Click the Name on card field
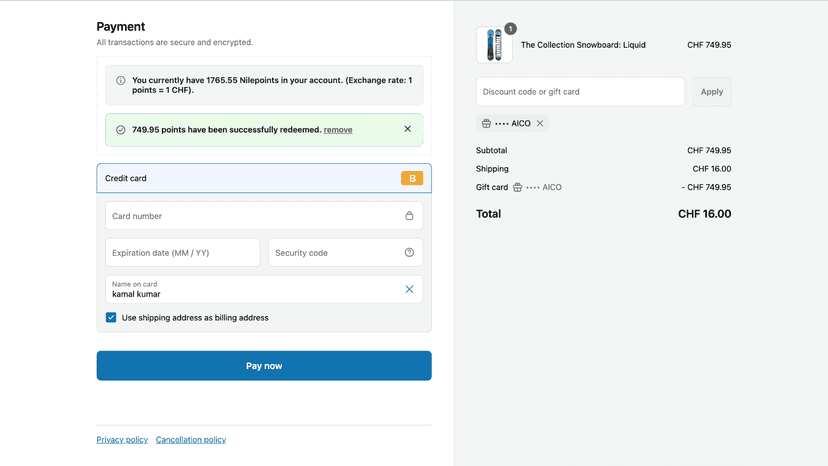The image size is (828, 466). tap(264, 289)
